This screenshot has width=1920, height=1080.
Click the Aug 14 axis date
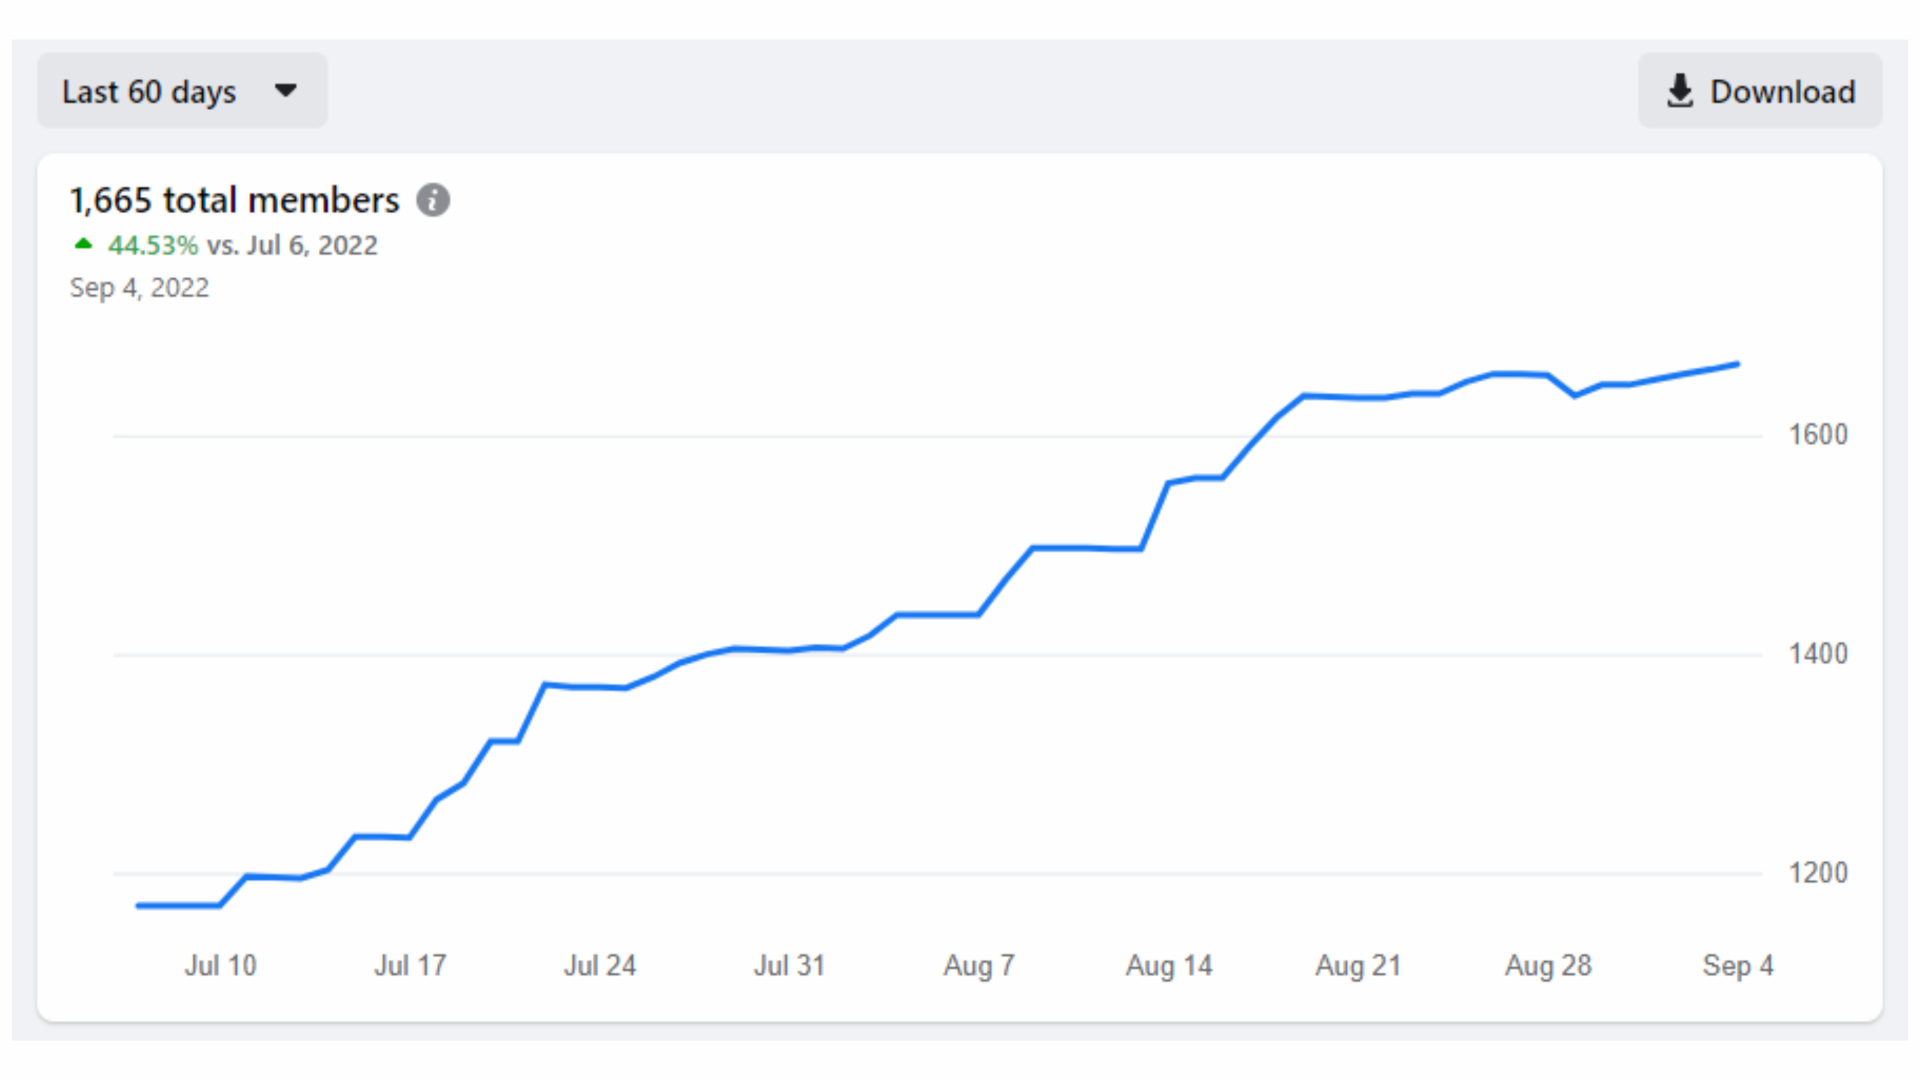tap(1169, 966)
